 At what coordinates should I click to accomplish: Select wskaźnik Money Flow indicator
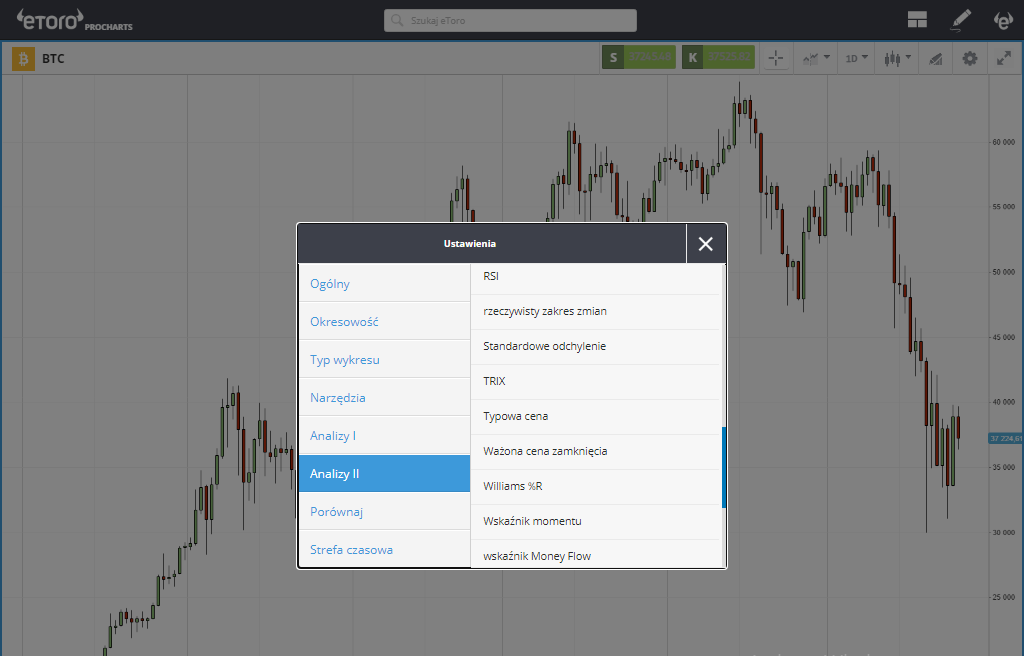coord(595,554)
